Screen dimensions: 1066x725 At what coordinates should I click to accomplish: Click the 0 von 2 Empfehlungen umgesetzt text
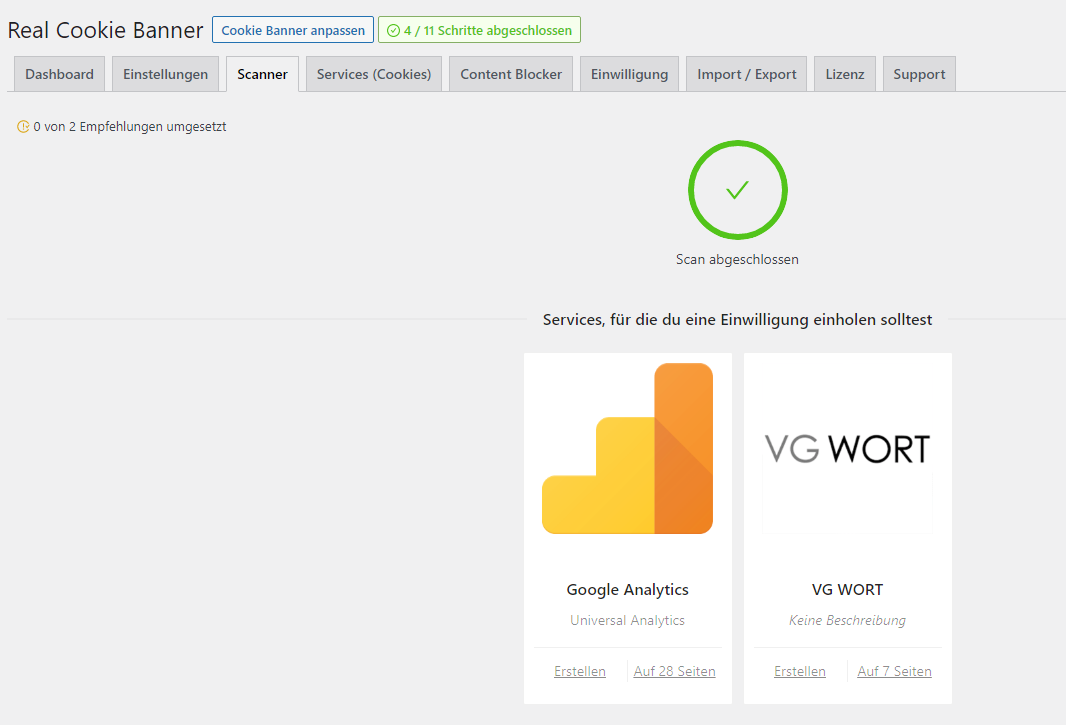pyautogui.click(x=130, y=127)
